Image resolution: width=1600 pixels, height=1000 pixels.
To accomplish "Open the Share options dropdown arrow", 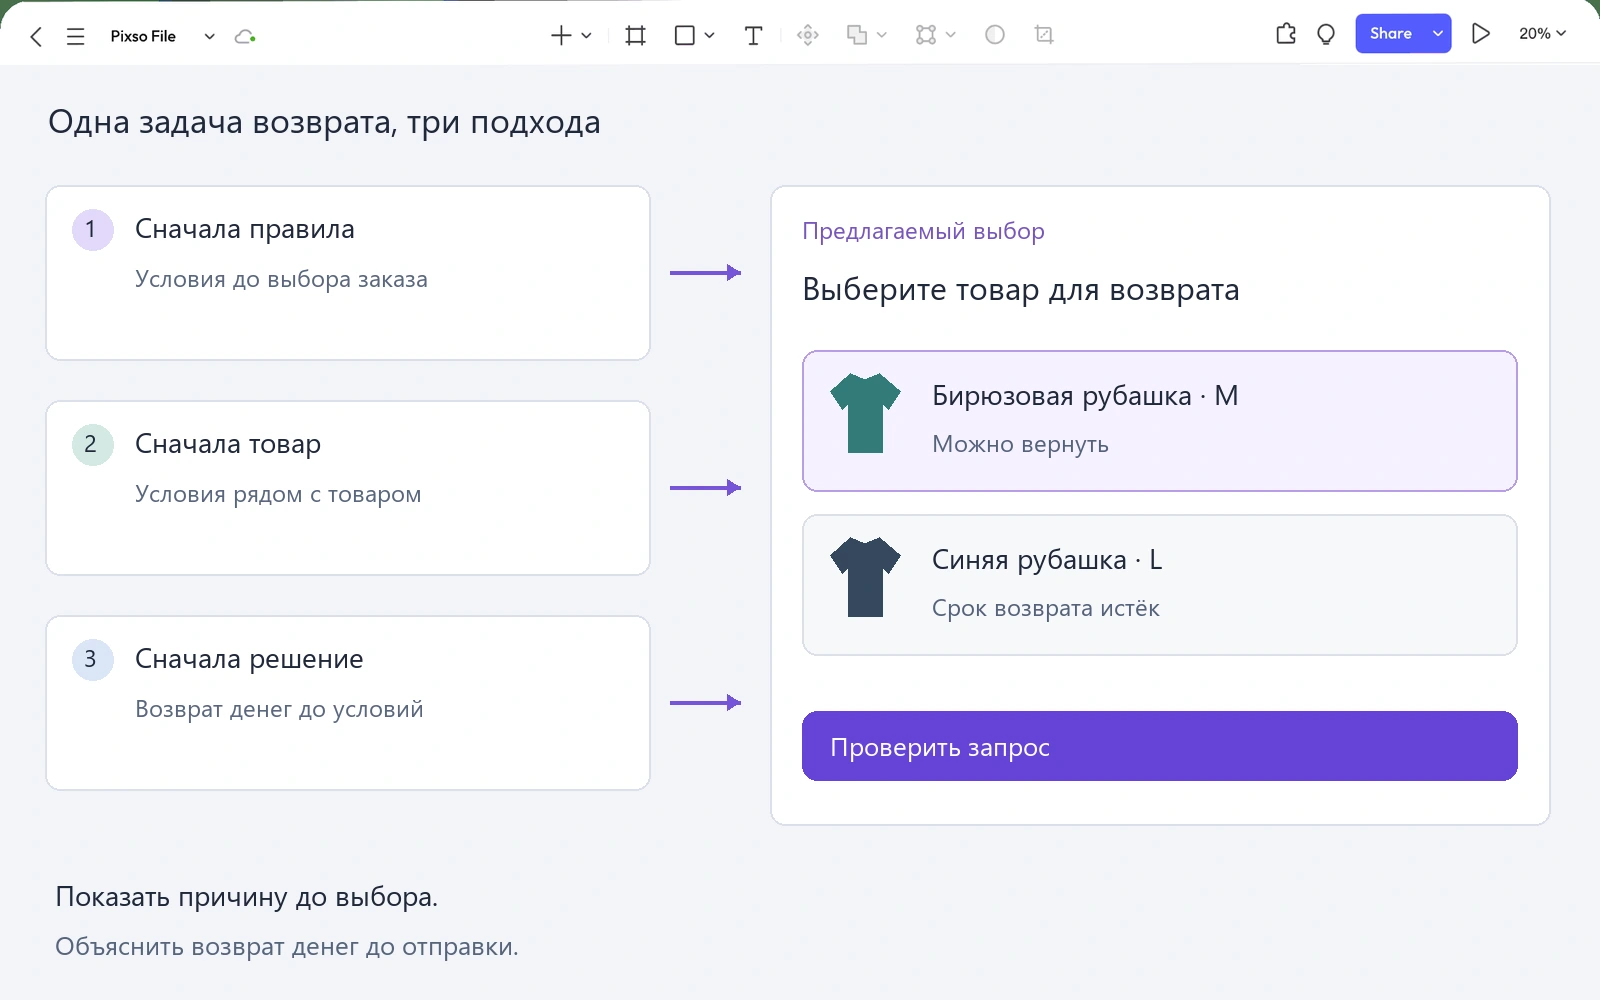I will (1437, 34).
